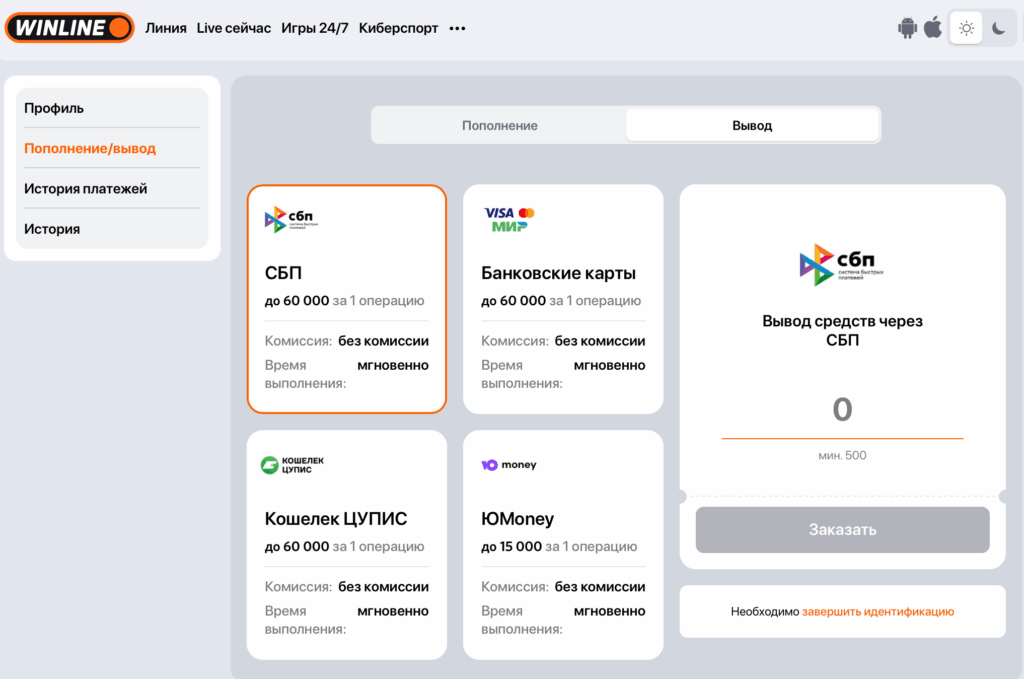Image resolution: width=1024 pixels, height=679 pixels.
Task: Open the Winline logo home link
Action: tap(69, 27)
